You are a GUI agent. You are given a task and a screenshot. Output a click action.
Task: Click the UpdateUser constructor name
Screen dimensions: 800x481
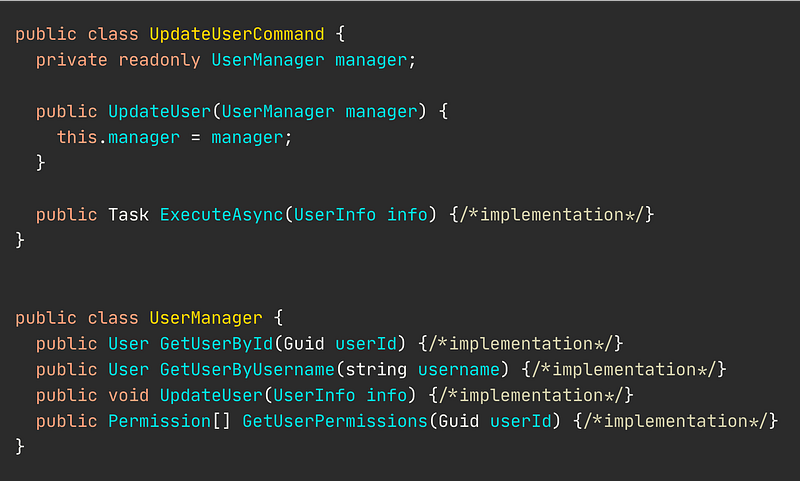tap(159, 112)
